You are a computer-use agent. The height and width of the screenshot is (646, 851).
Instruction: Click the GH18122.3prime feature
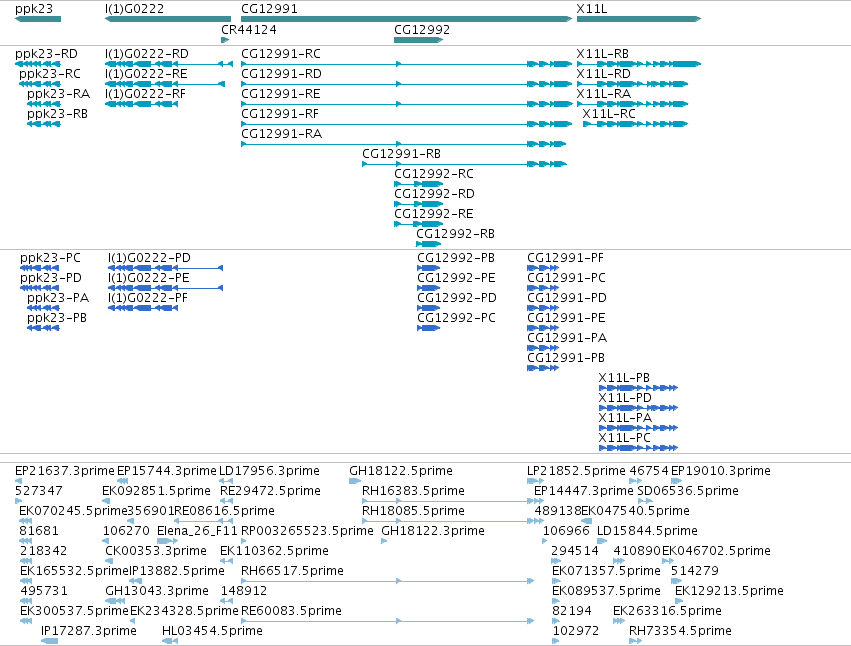pyautogui.click(x=384, y=541)
